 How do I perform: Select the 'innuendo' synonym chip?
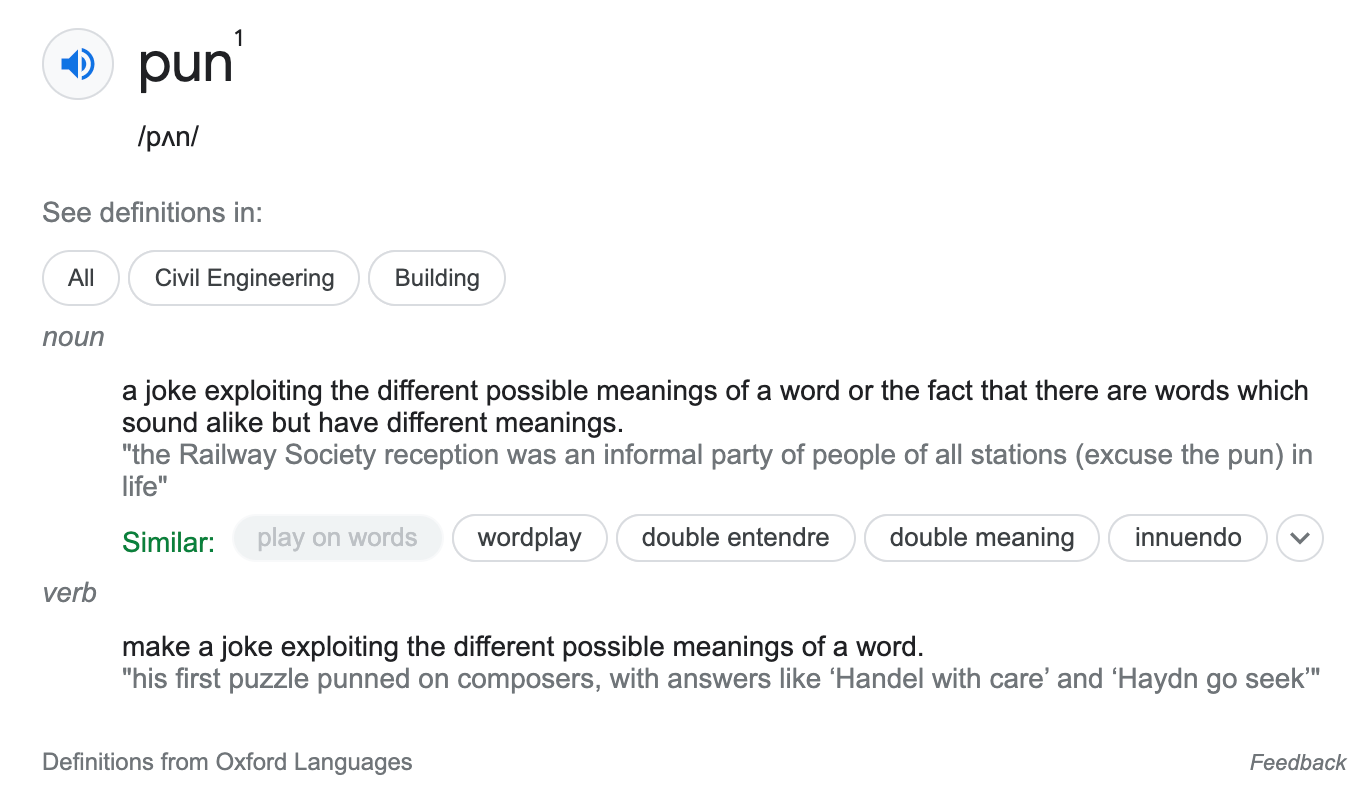coord(1188,538)
